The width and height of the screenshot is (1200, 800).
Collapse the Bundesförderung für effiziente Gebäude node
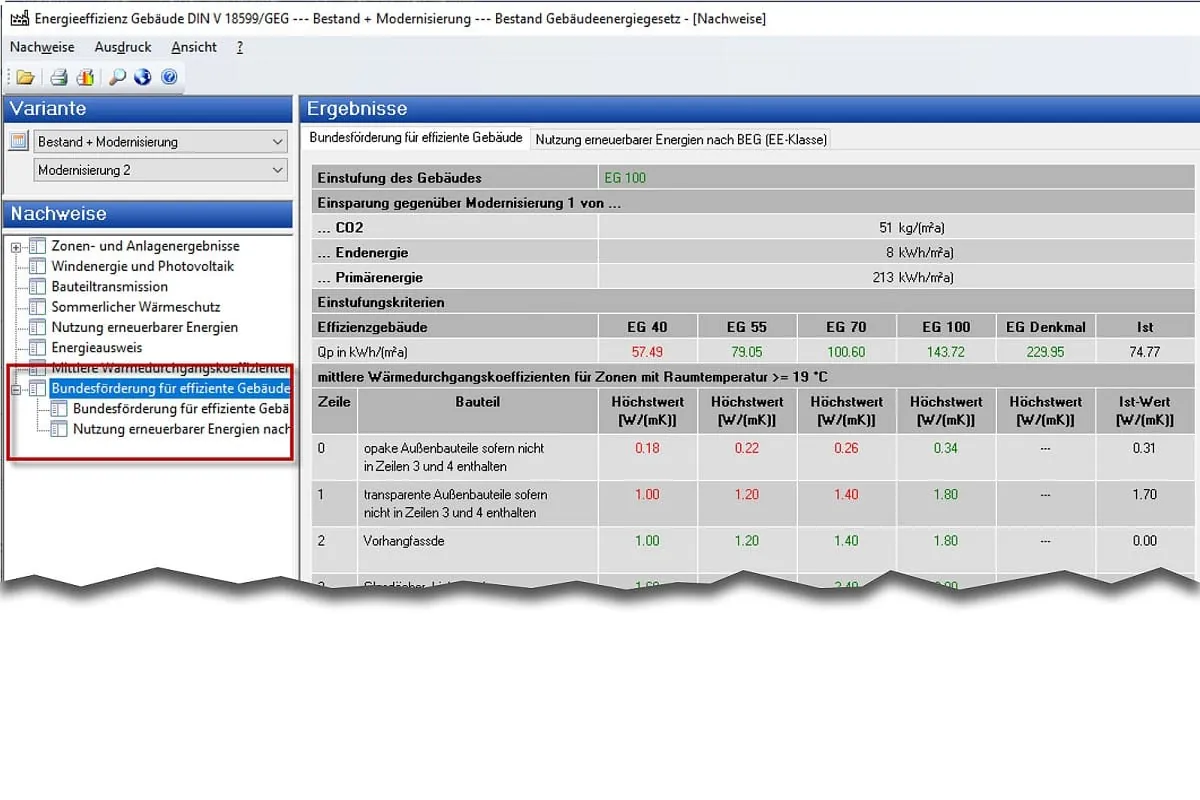coord(16,388)
